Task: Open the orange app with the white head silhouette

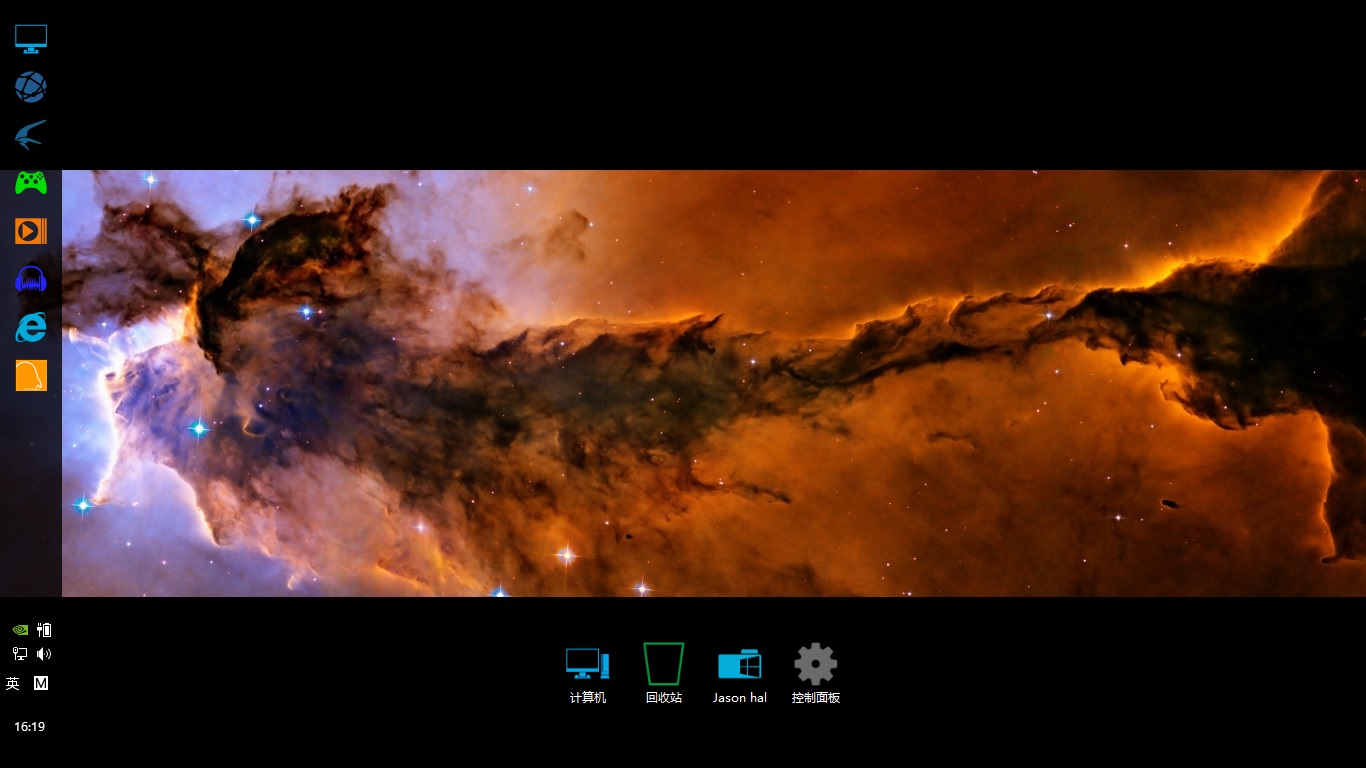Action: [x=31, y=375]
